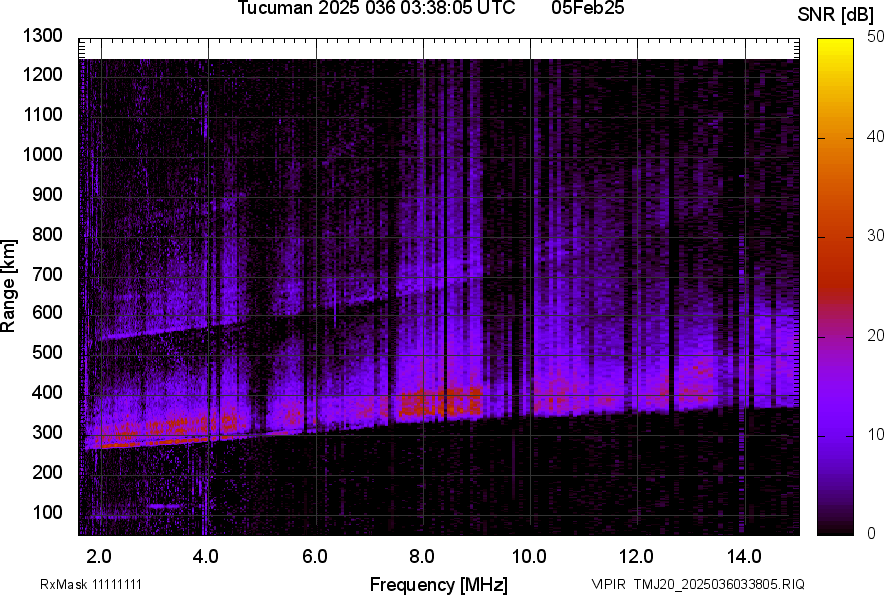Click the range tick label "1000"
The image size is (884, 595).
click(42, 154)
